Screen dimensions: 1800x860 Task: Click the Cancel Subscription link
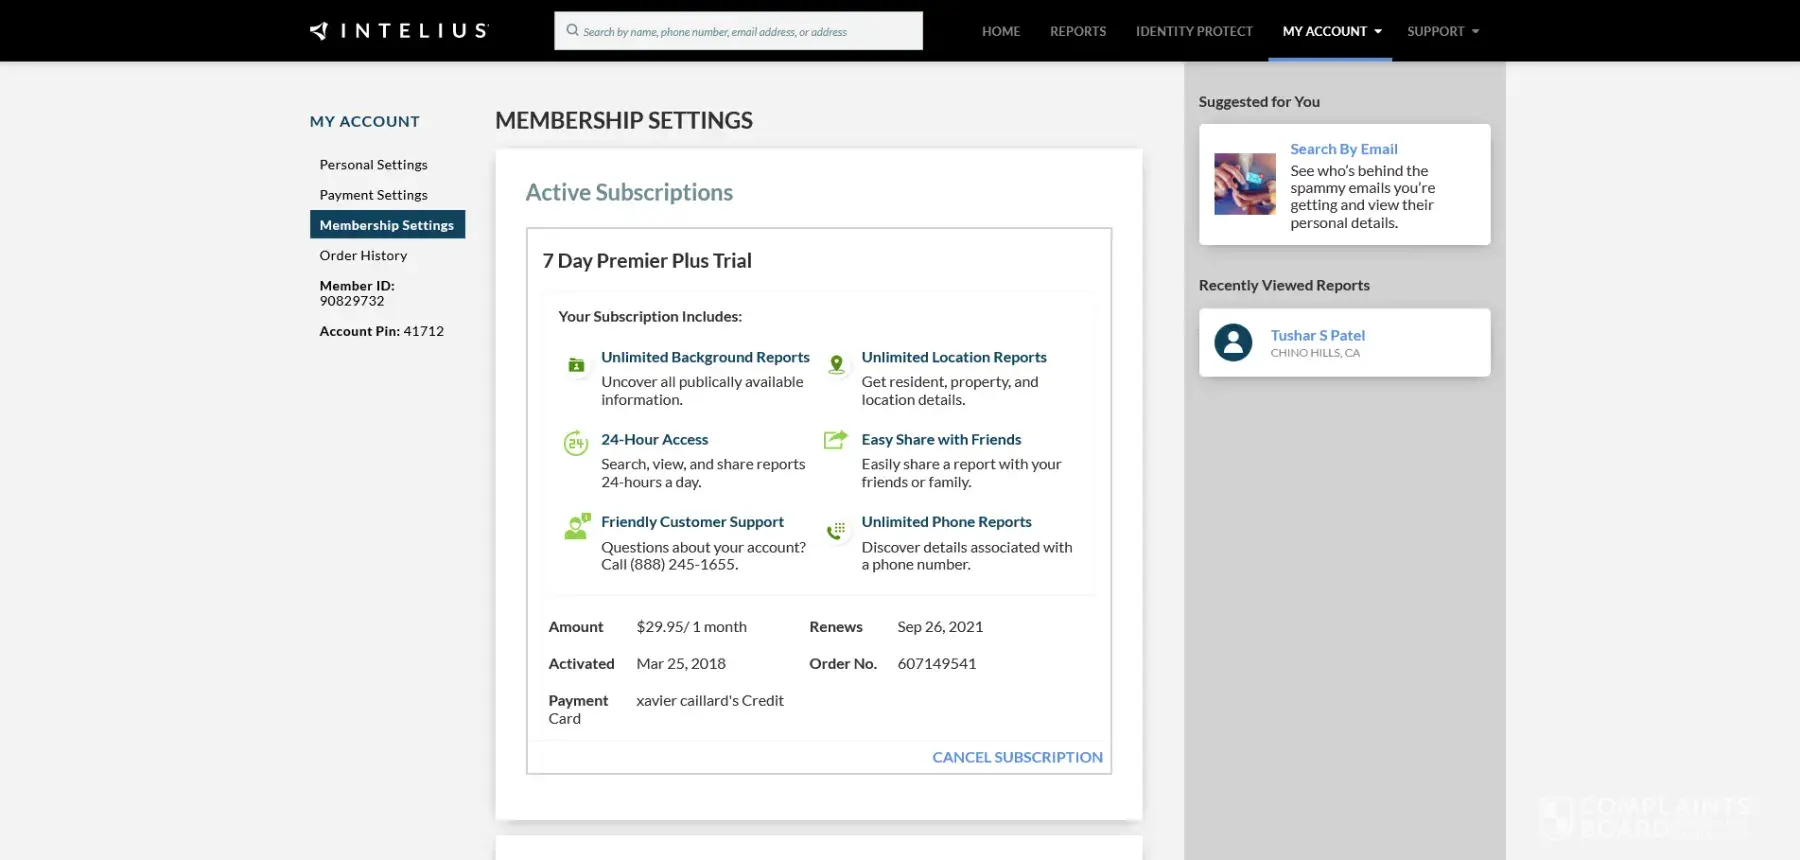click(x=1017, y=757)
